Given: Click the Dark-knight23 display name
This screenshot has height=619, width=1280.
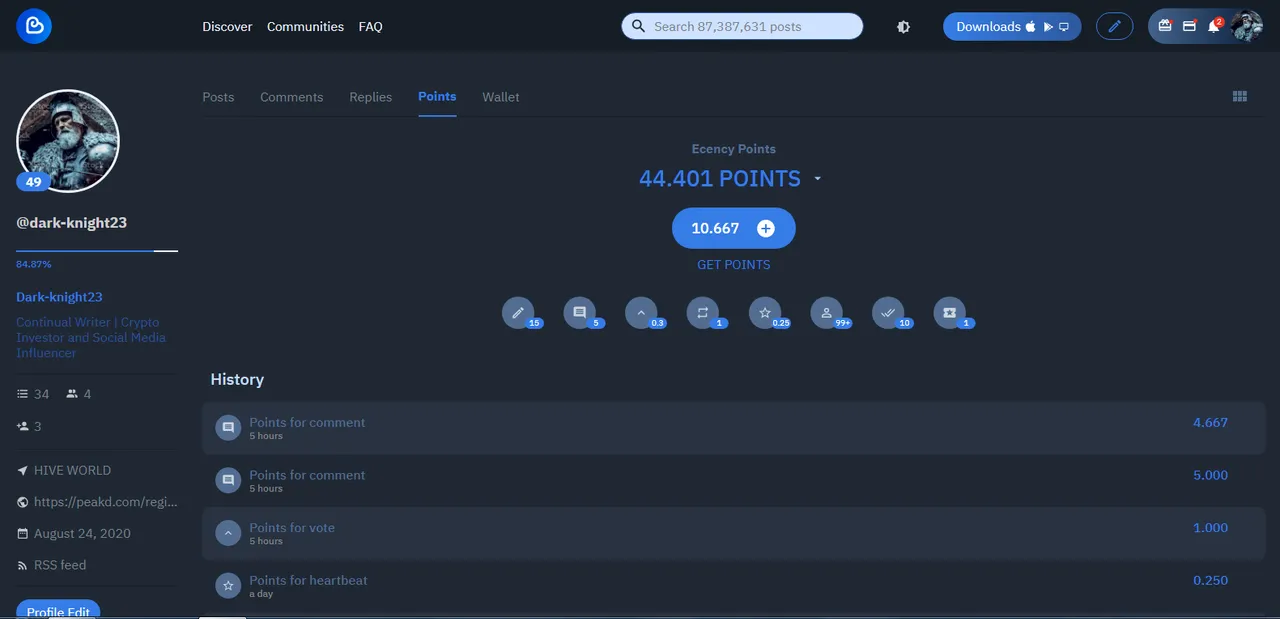Looking at the screenshot, I should pos(59,297).
